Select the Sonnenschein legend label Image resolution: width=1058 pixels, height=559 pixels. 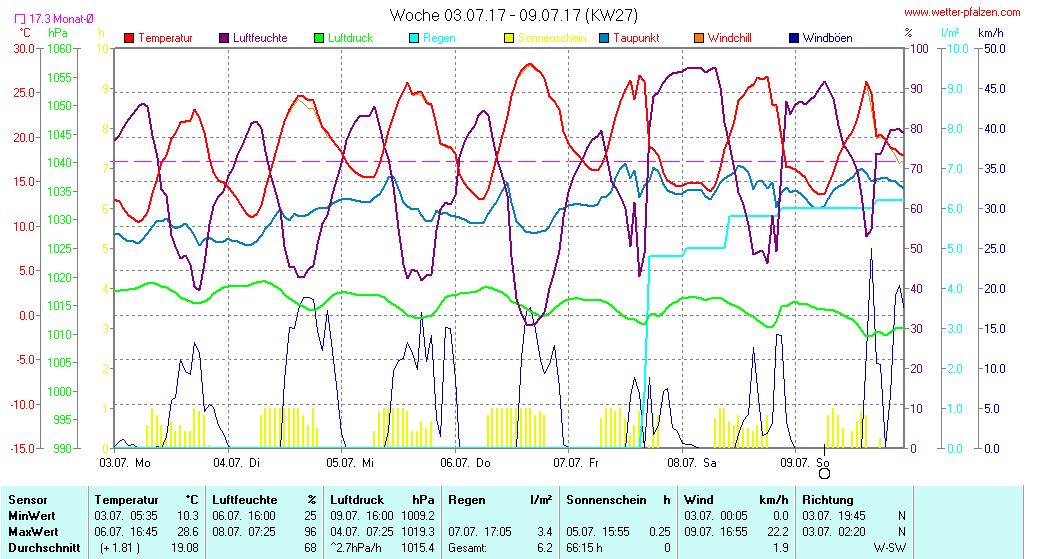(x=553, y=38)
